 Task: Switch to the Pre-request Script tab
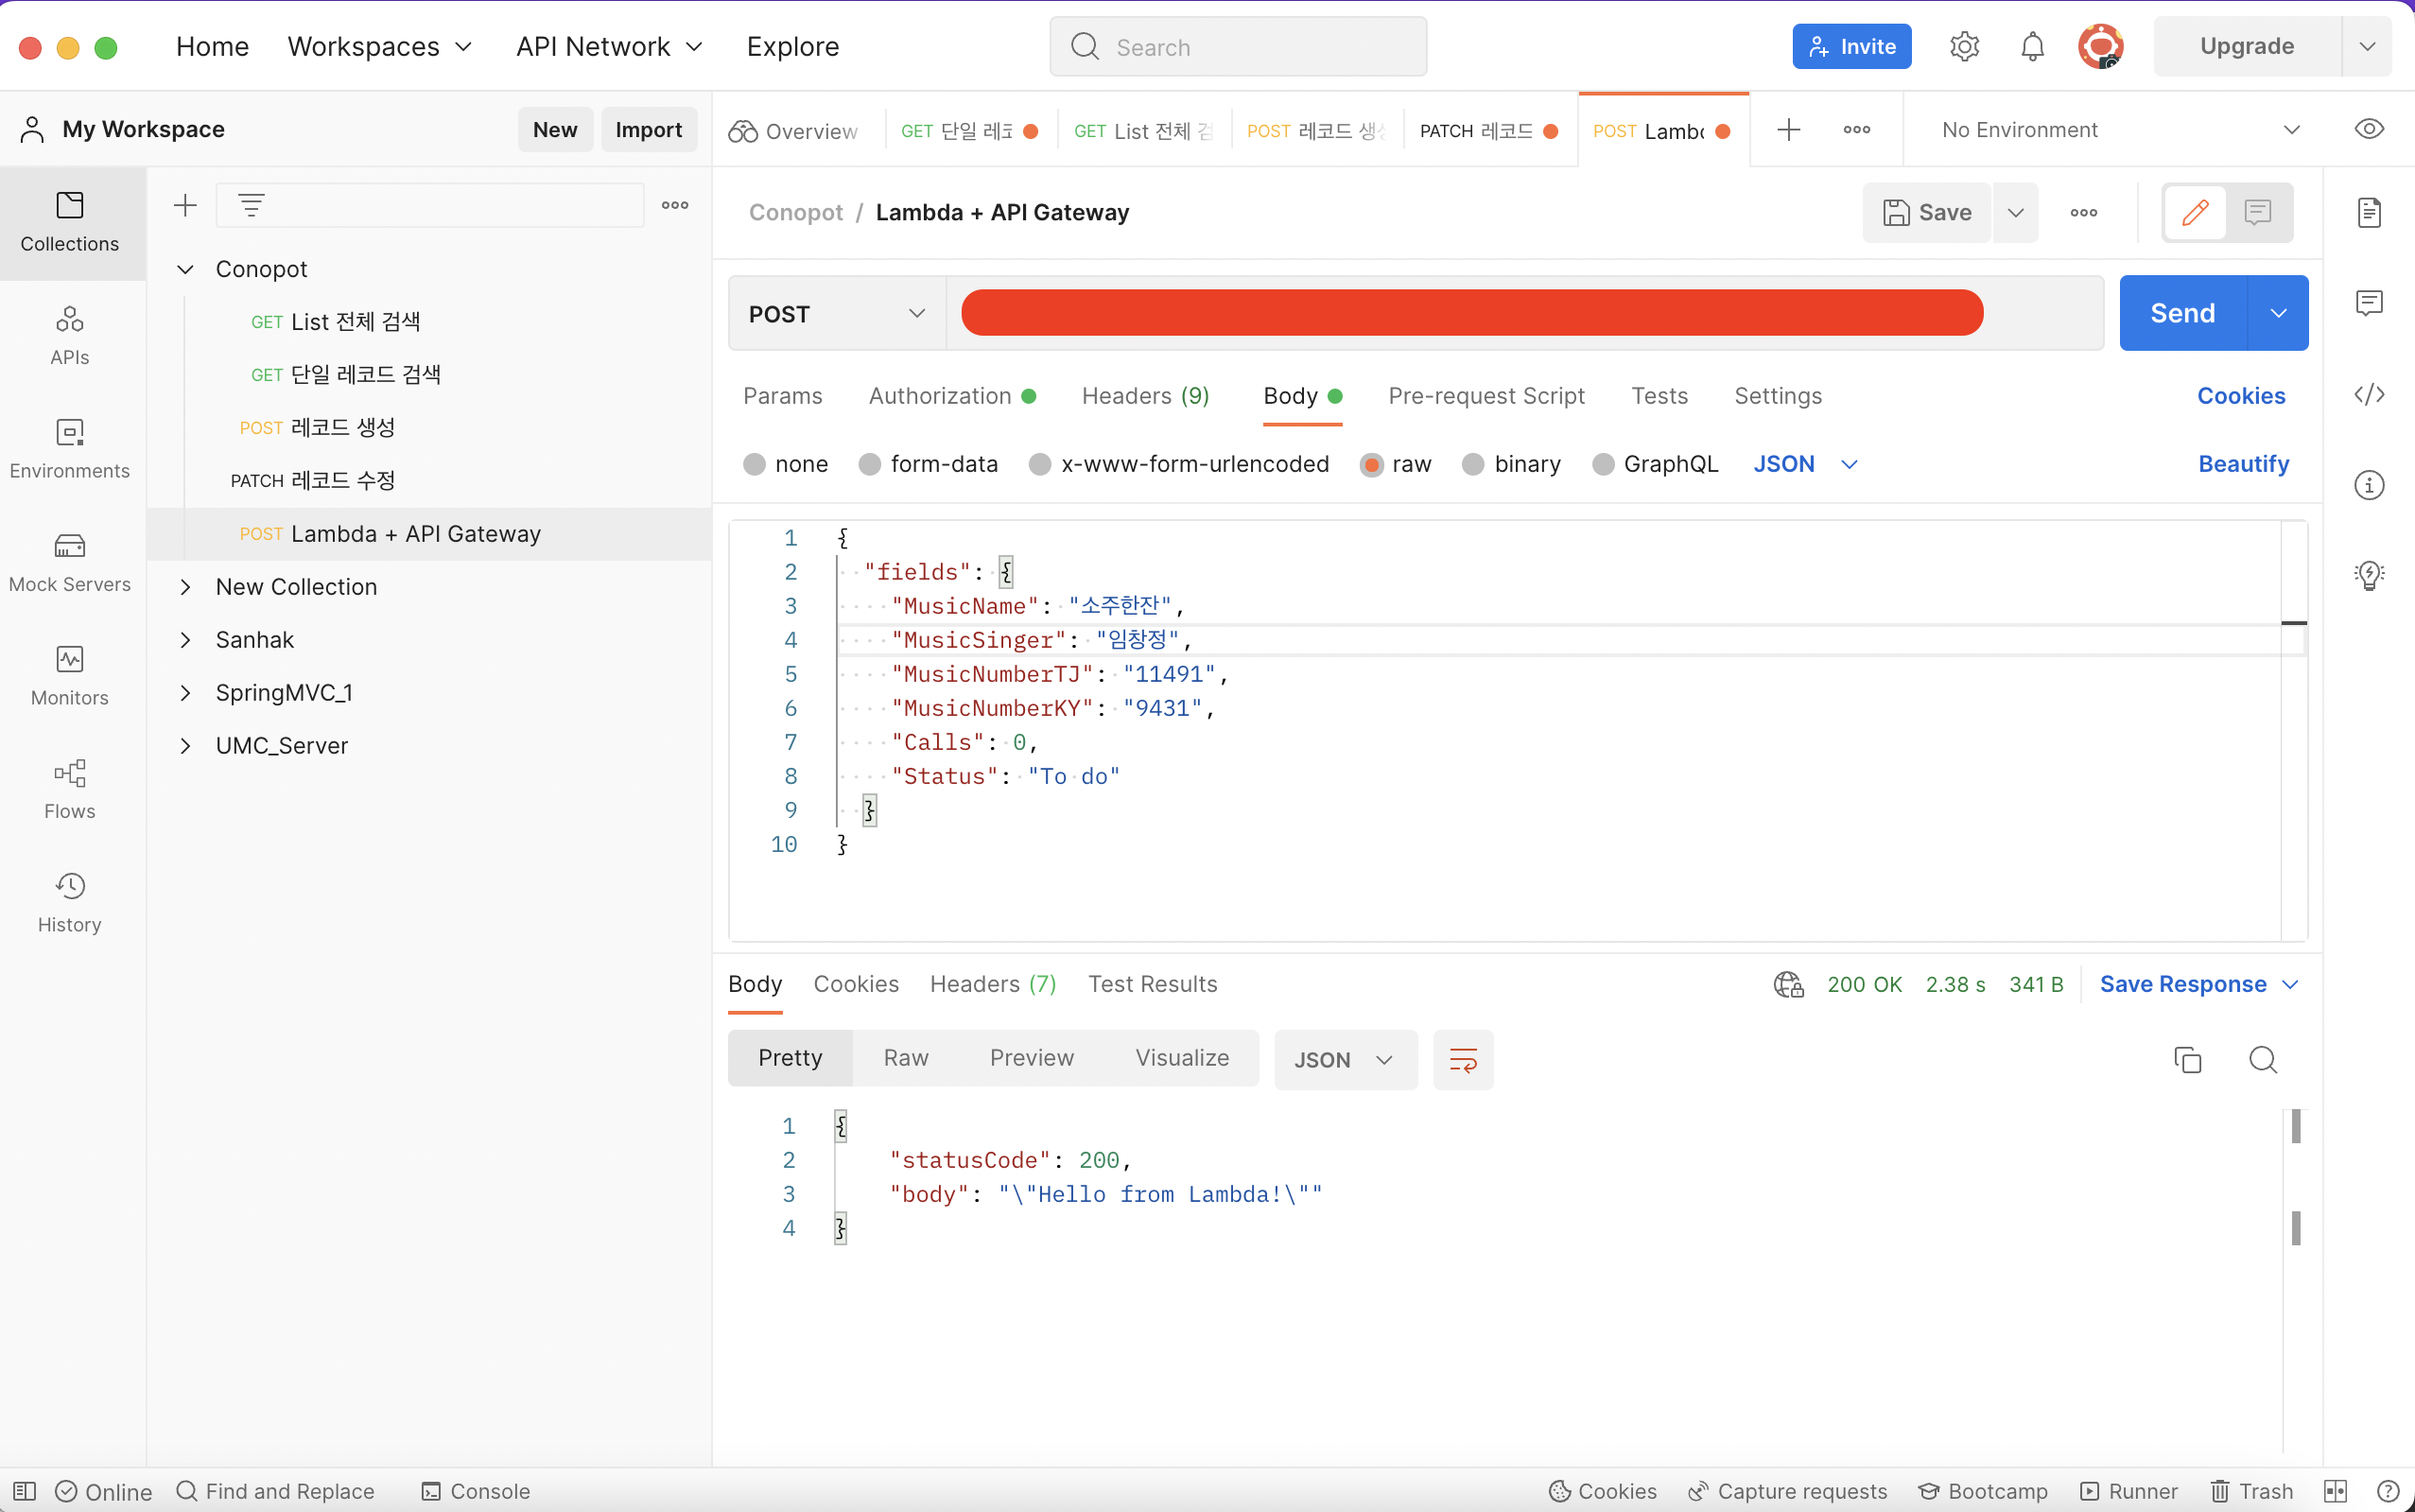tap(1486, 396)
